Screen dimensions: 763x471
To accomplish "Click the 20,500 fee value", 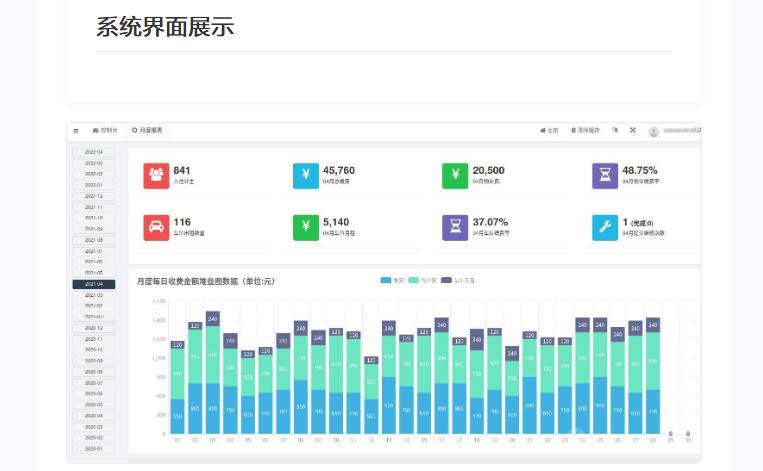I will (489, 170).
